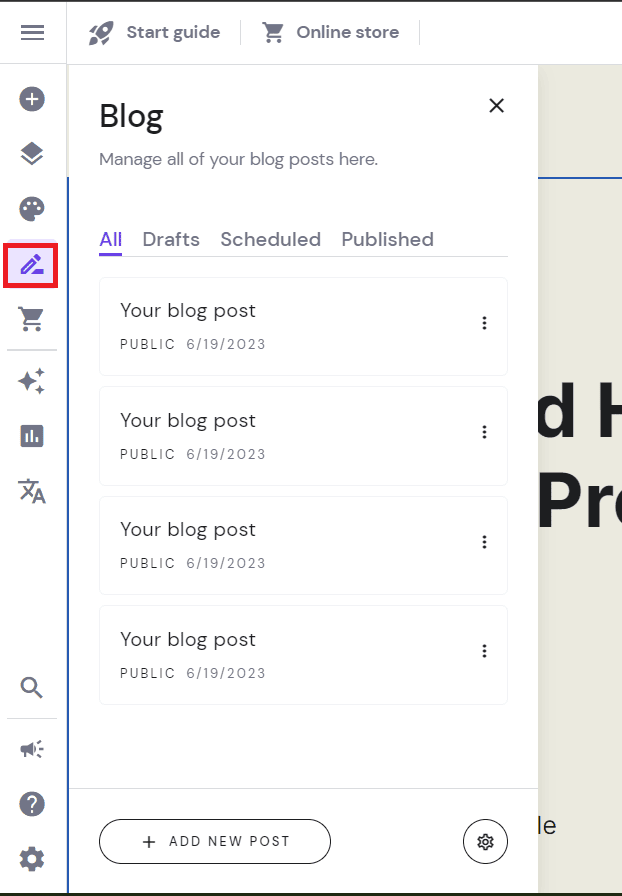The image size is (622, 896).
Task: Open options menu for last blog post
Action: [x=485, y=651]
